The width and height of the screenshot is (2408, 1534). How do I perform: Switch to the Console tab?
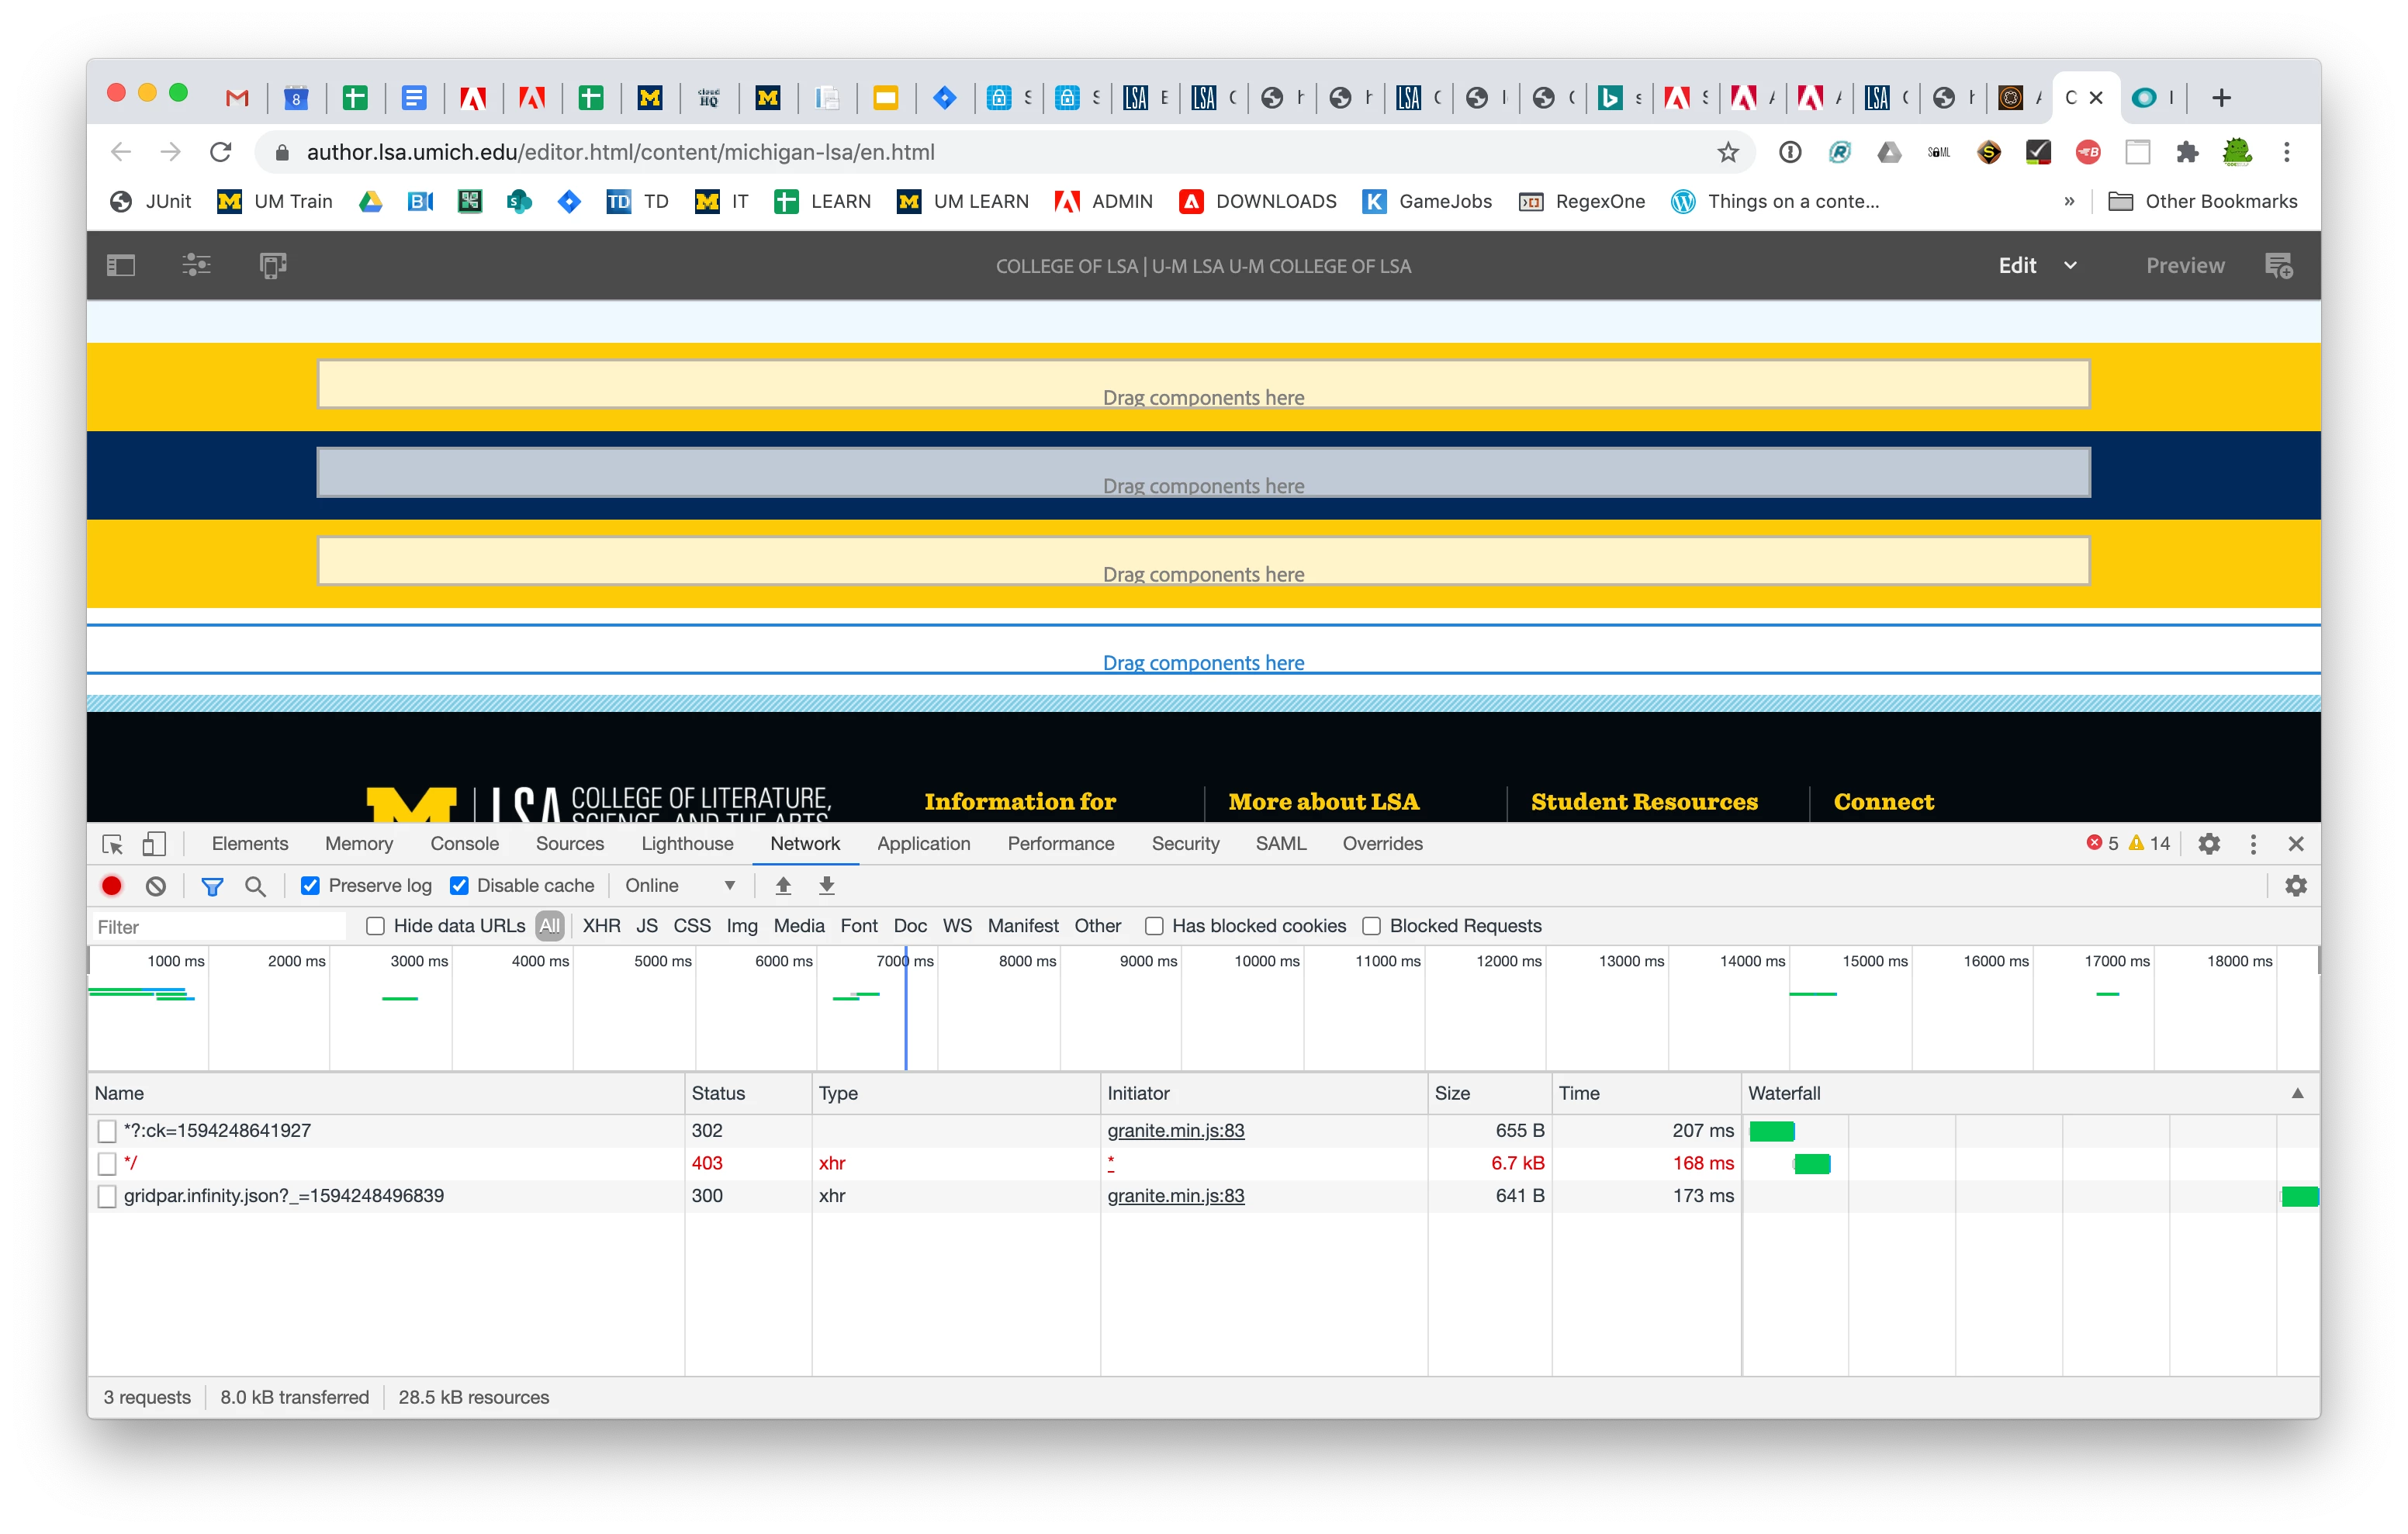[464, 844]
